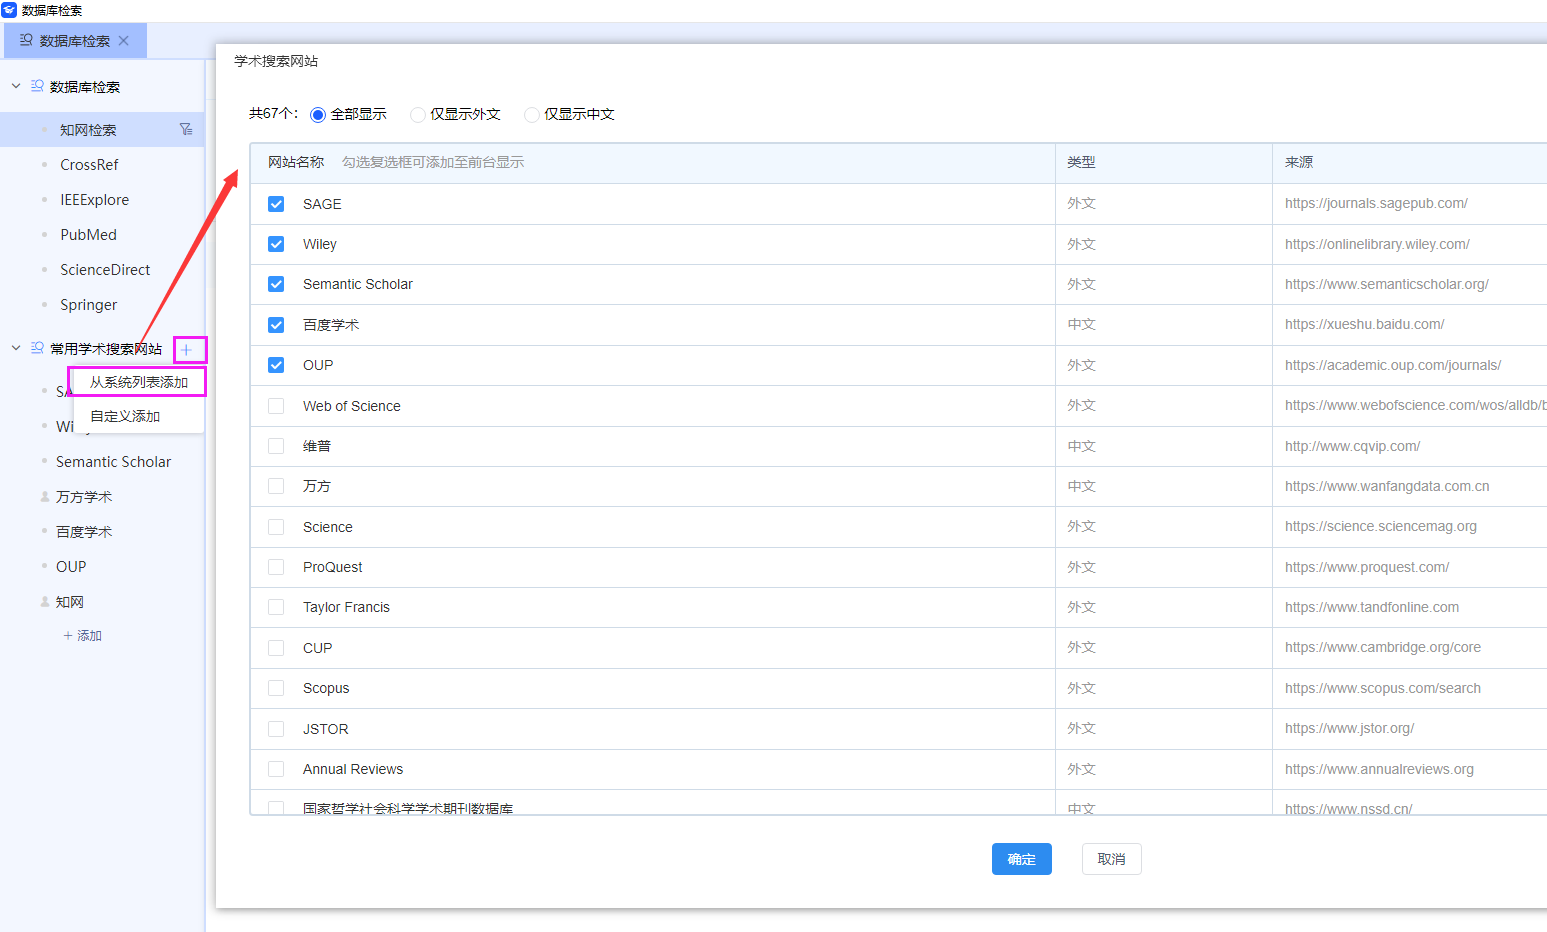Click the www.jstor.org source URL

point(1350,728)
